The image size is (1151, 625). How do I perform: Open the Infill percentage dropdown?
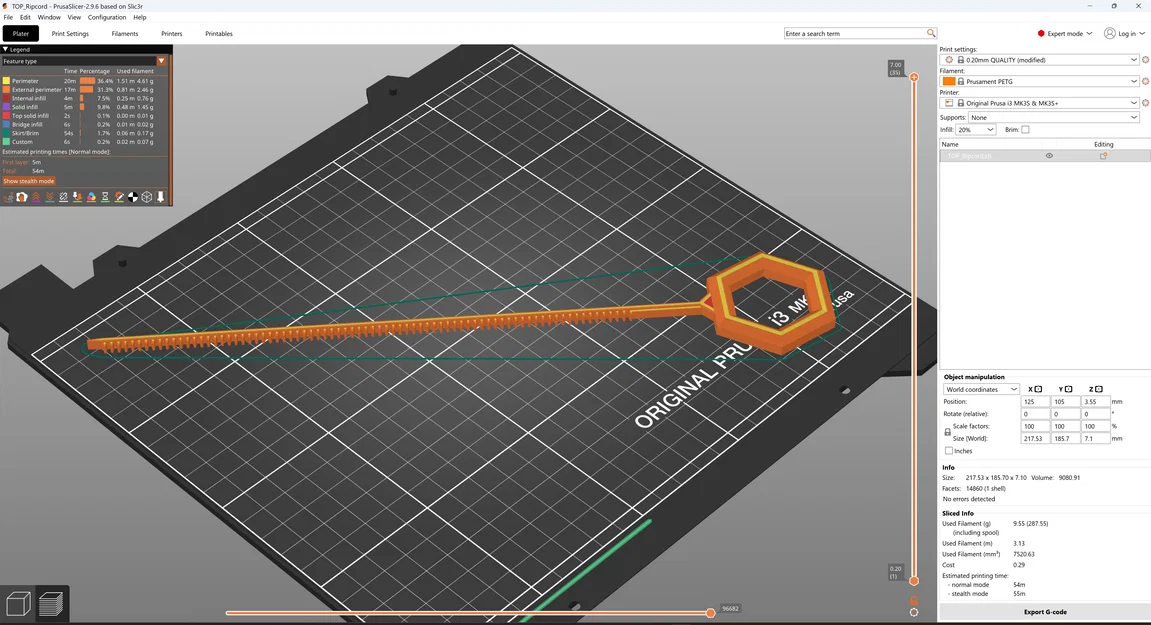(976, 130)
